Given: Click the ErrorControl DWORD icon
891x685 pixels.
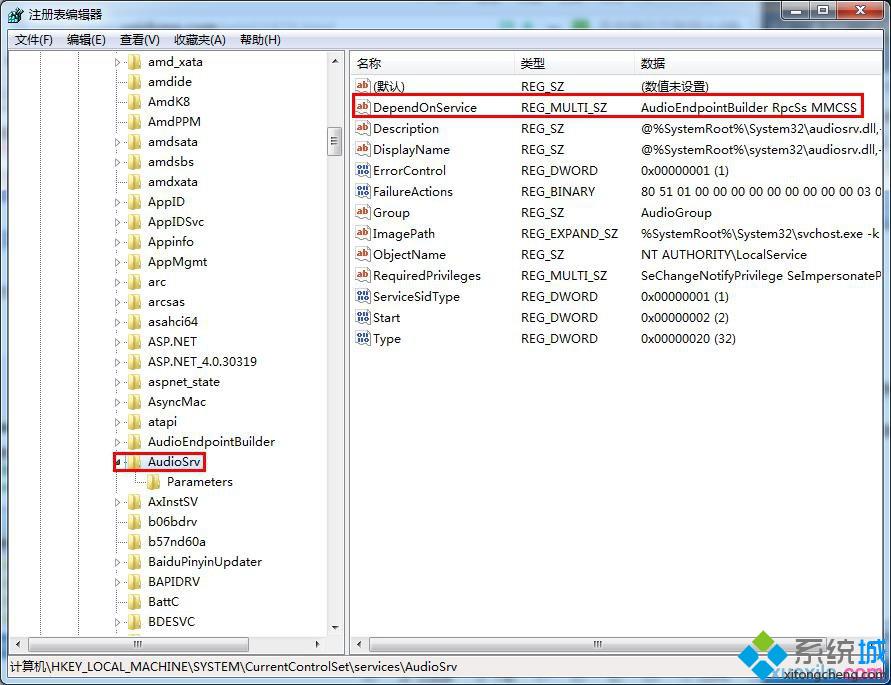Looking at the screenshot, I should (363, 170).
